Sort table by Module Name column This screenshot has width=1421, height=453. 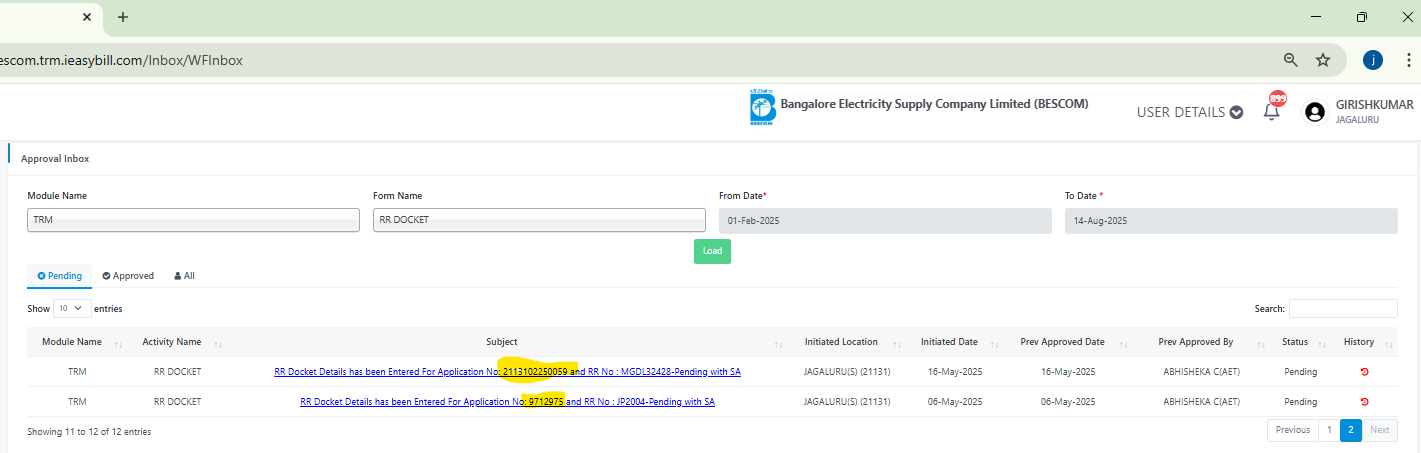[x=72, y=342]
